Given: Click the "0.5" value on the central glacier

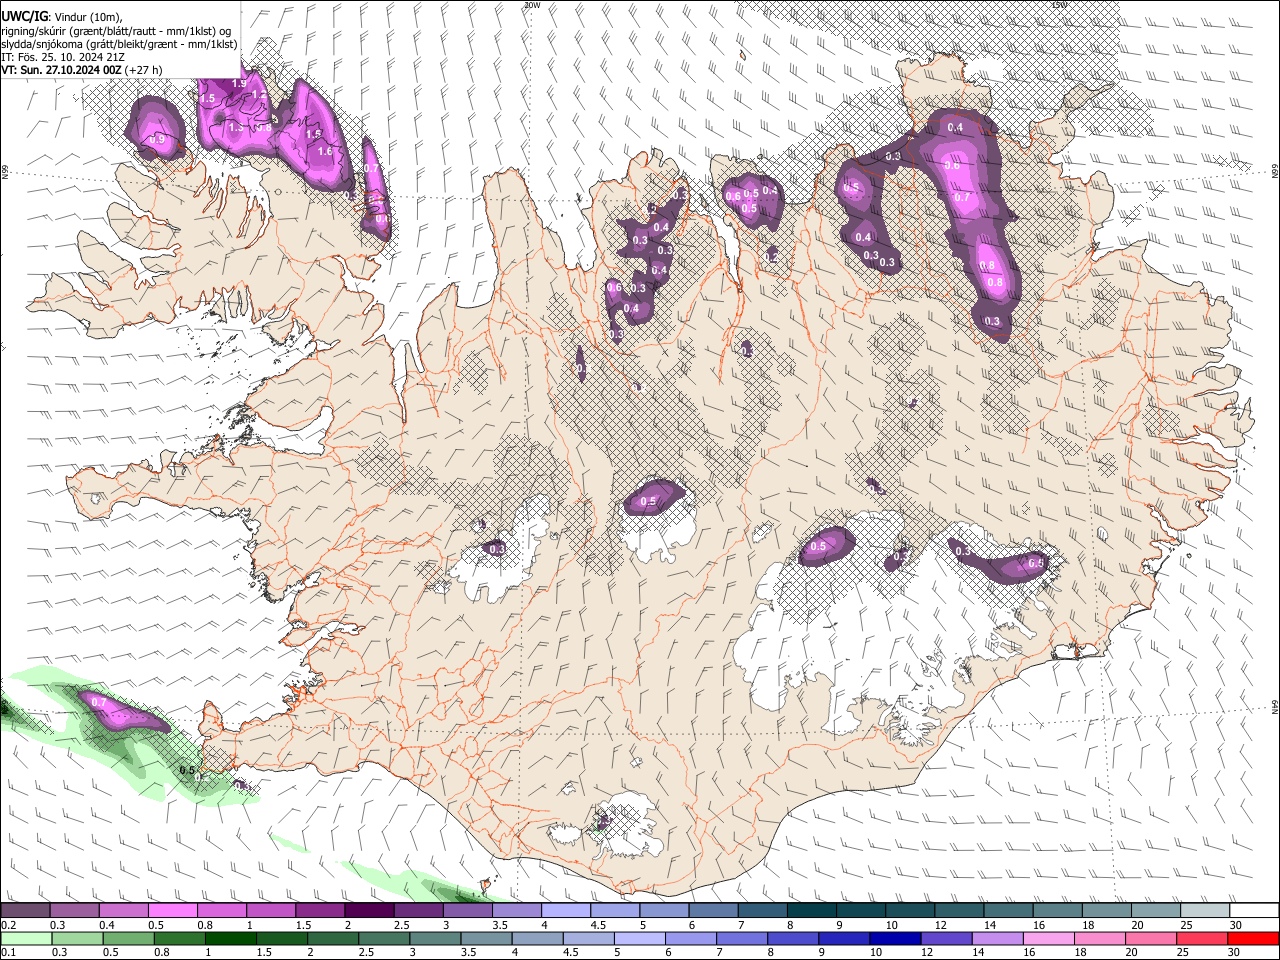Looking at the screenshot, I should 648,501.
